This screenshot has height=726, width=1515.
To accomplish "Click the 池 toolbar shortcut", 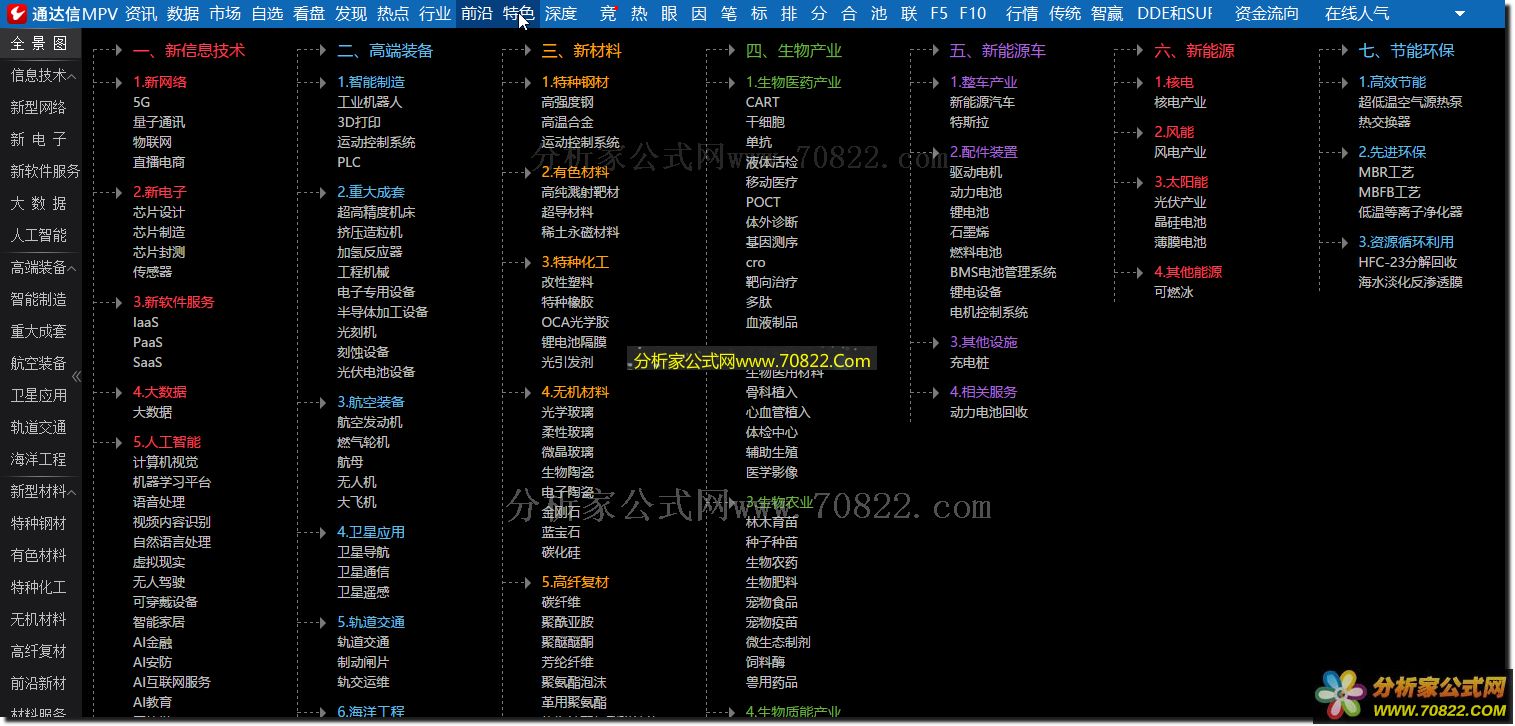I will pyautogui.click(x=879, y=14).
